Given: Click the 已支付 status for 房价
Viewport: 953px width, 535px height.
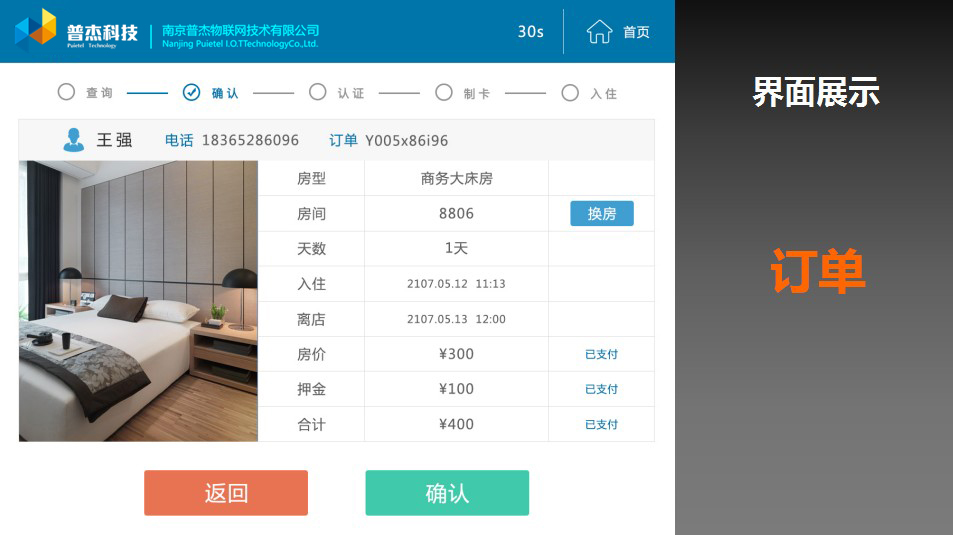Looking at the screenshot, I should (x=601, y=354).
